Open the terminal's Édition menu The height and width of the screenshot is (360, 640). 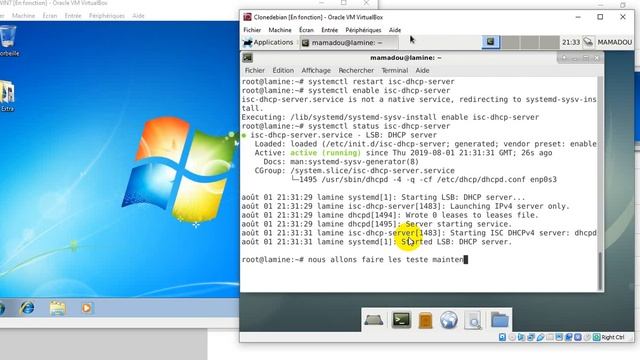pyautogui.click(x=283, y=70)
